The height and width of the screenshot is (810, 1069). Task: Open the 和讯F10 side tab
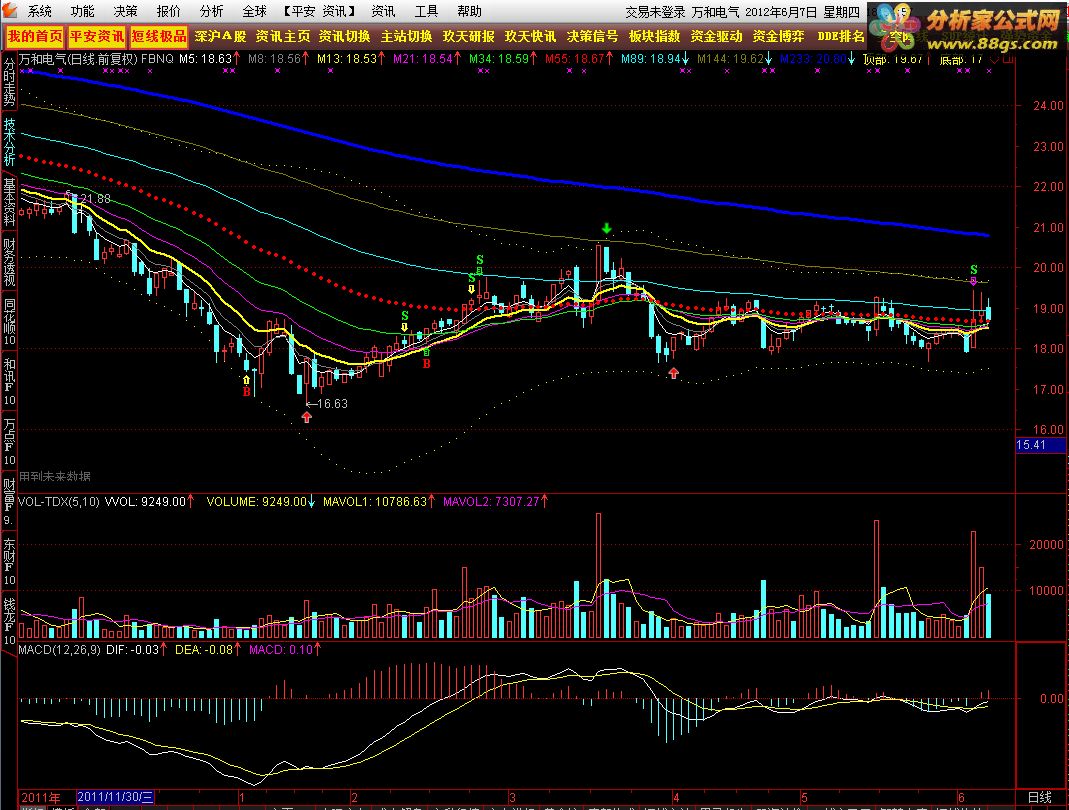point(9,382)
